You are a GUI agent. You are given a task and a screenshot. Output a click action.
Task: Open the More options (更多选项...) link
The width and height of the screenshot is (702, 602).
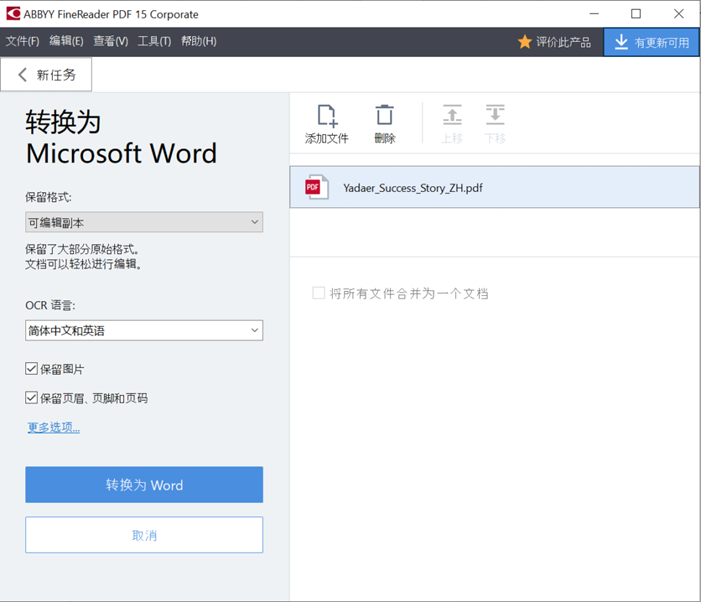(54, 427)
